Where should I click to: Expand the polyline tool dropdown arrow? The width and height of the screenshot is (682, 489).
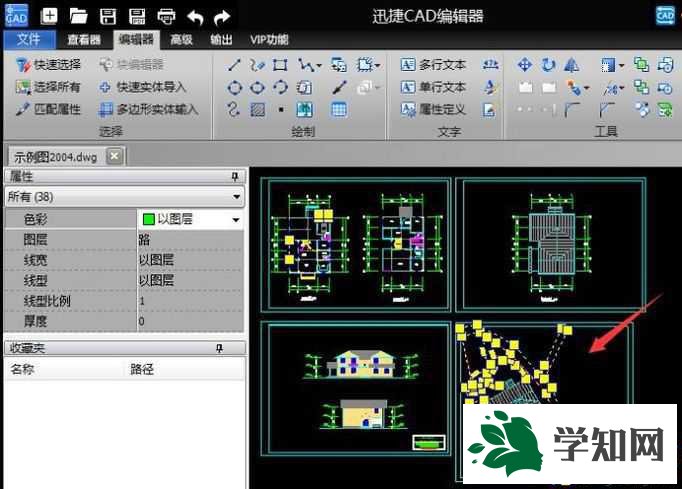319,66
